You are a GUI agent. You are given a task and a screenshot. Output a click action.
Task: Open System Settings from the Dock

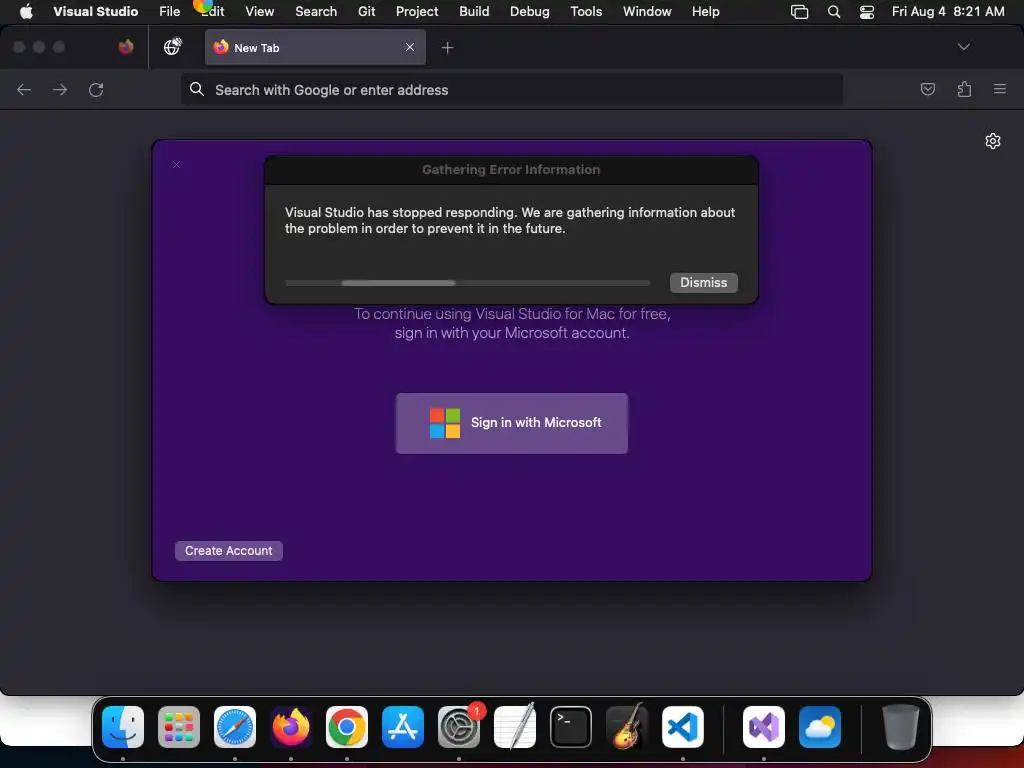click(459, 726)
